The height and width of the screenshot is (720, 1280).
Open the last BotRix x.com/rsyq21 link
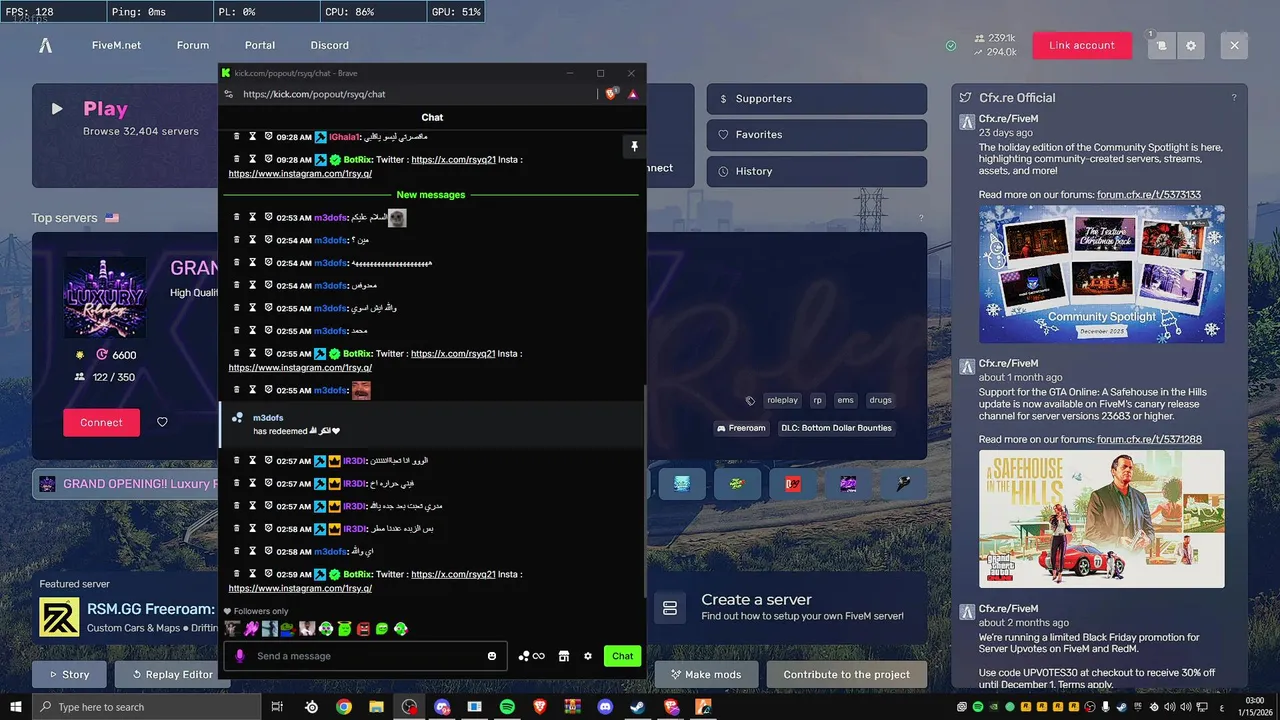click(453, 574)
